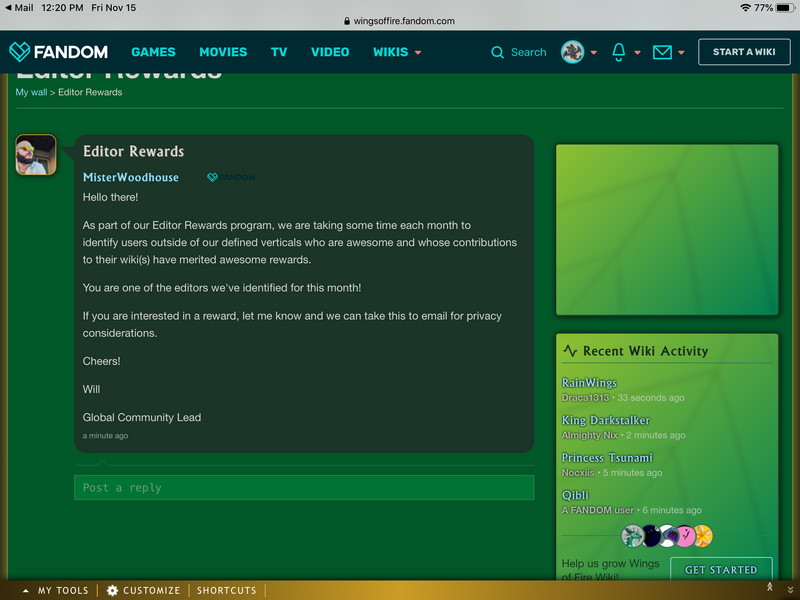Screen dimensions: 800x600
Task: Click the Fandom heart logo
Action: 20,52
